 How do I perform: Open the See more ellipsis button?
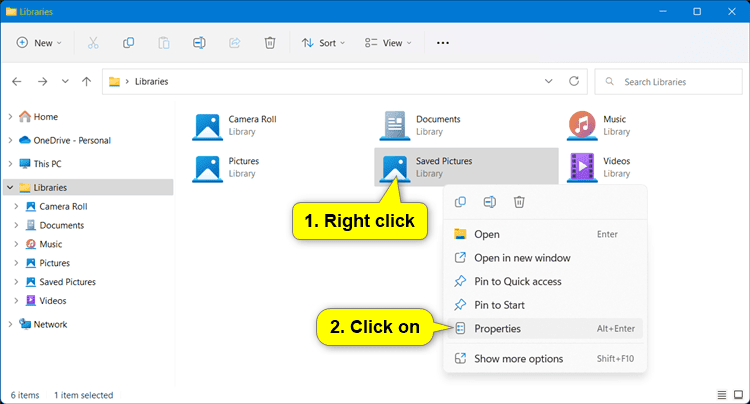click(443, 43)
